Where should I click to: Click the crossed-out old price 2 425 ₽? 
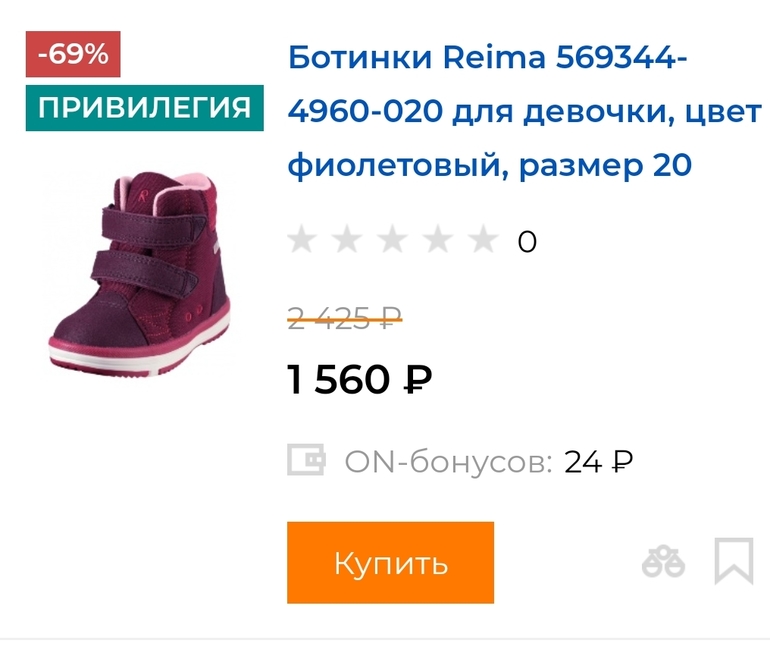pyautogui.click(x=345, y=318)
